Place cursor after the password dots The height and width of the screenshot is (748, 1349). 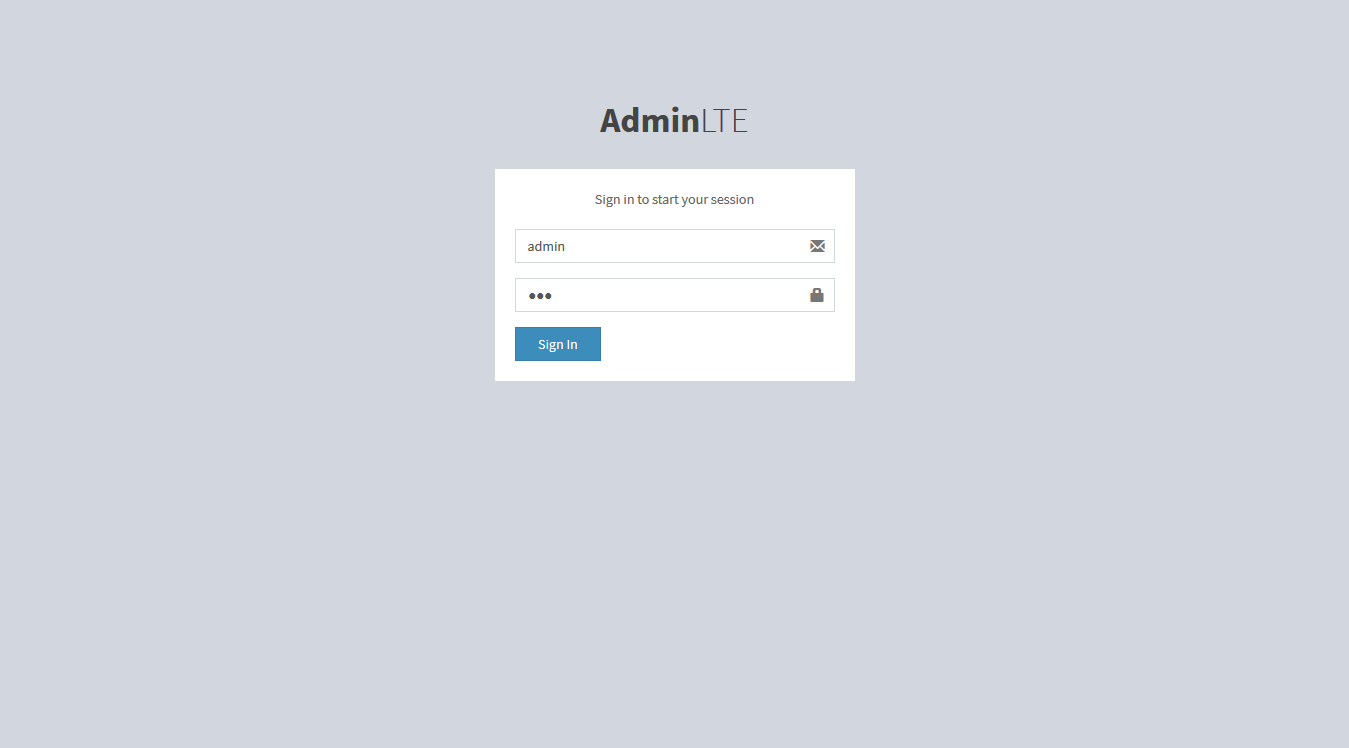tap(555, 295)
